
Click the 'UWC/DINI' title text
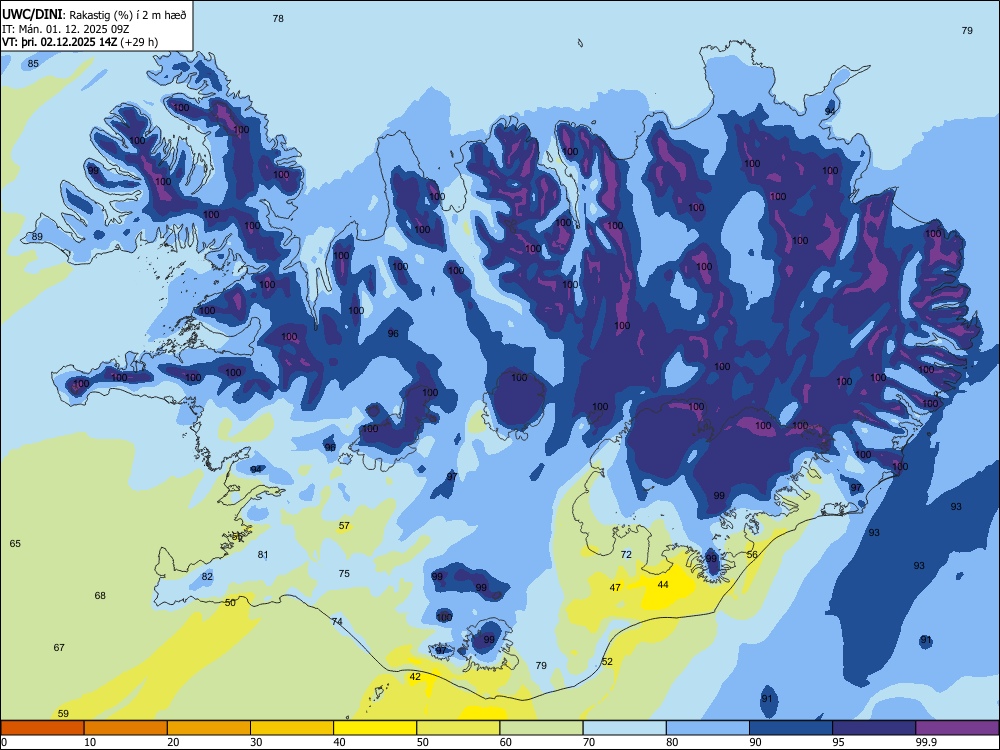32,15
